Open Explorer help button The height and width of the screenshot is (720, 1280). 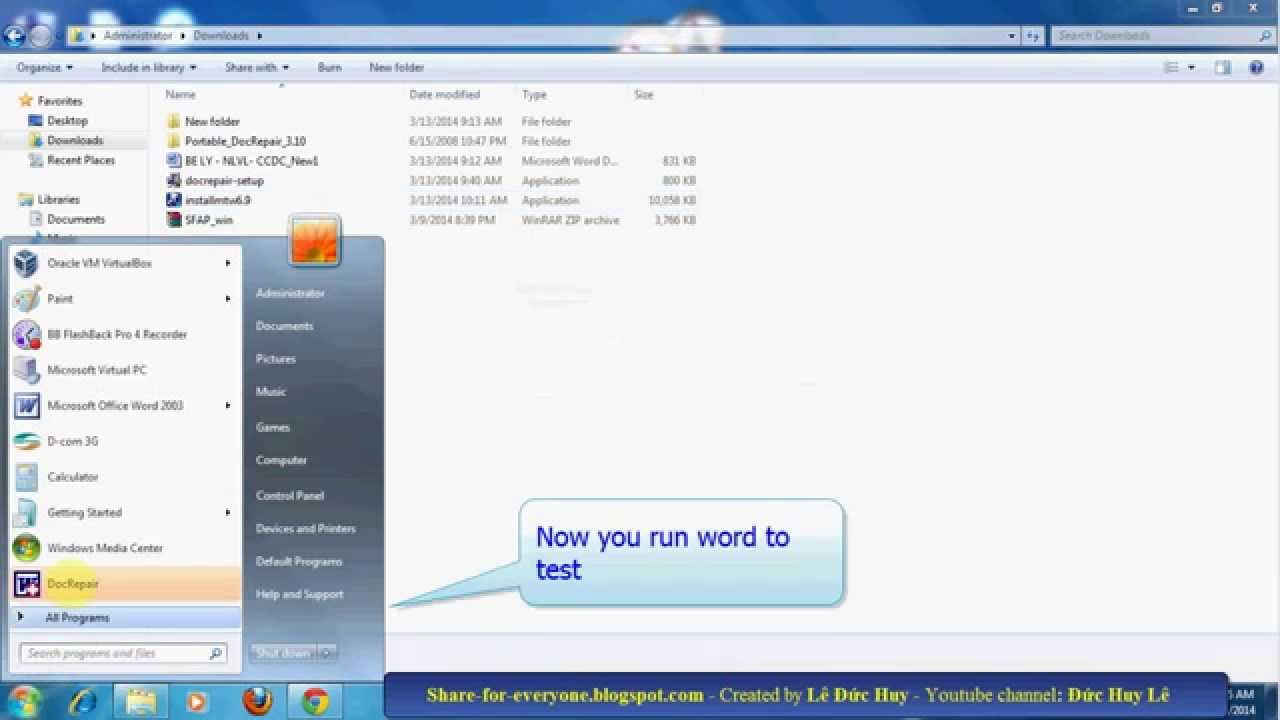(1257, 68)
